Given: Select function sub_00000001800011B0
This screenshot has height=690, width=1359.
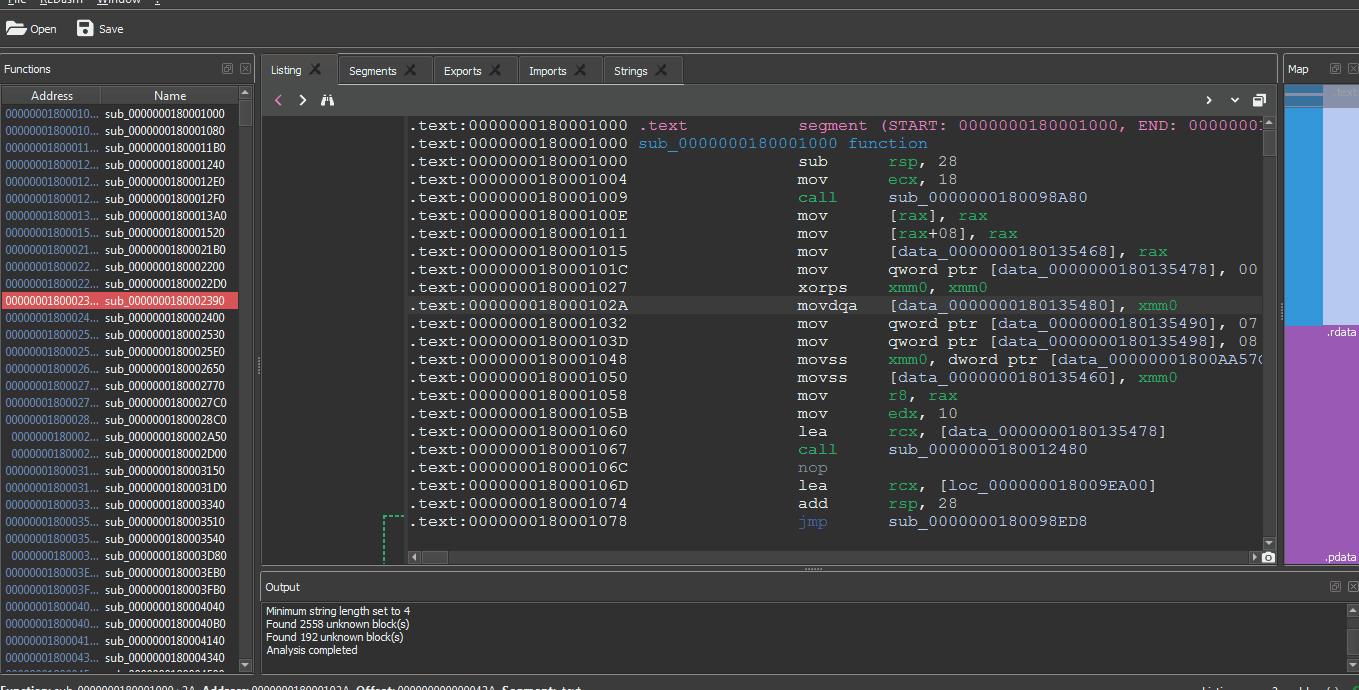Looking at the screenshot, I should (x=120, y=147).
